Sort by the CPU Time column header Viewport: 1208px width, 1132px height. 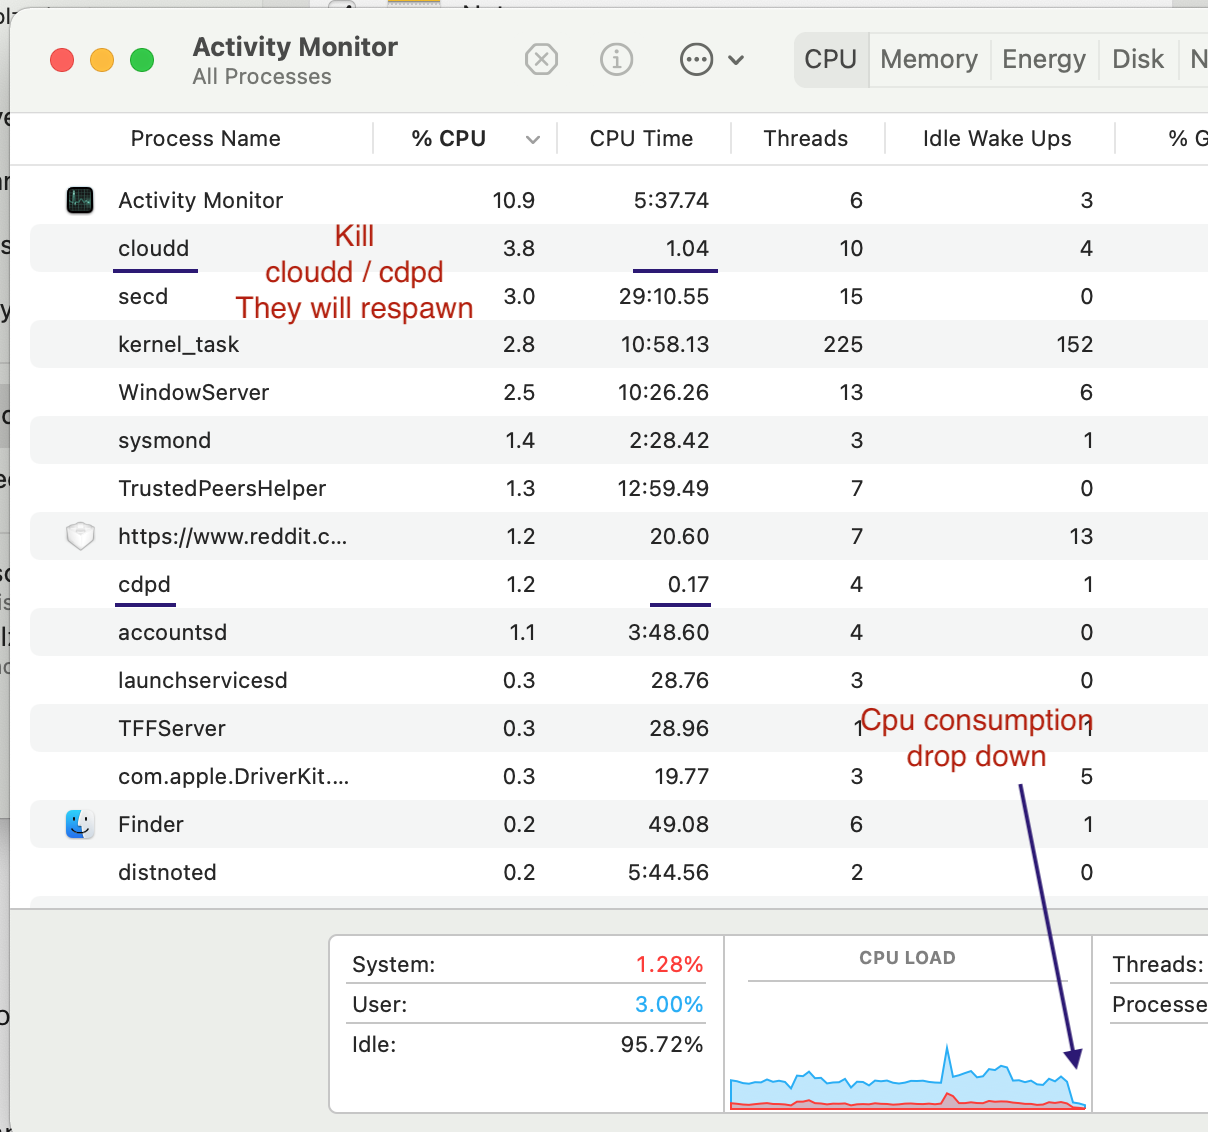[x=641, y=139]
